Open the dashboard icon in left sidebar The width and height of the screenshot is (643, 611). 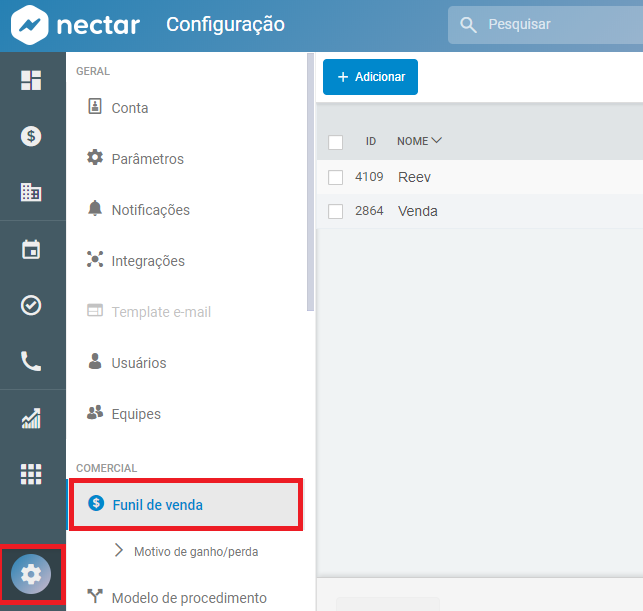(31, 81)
